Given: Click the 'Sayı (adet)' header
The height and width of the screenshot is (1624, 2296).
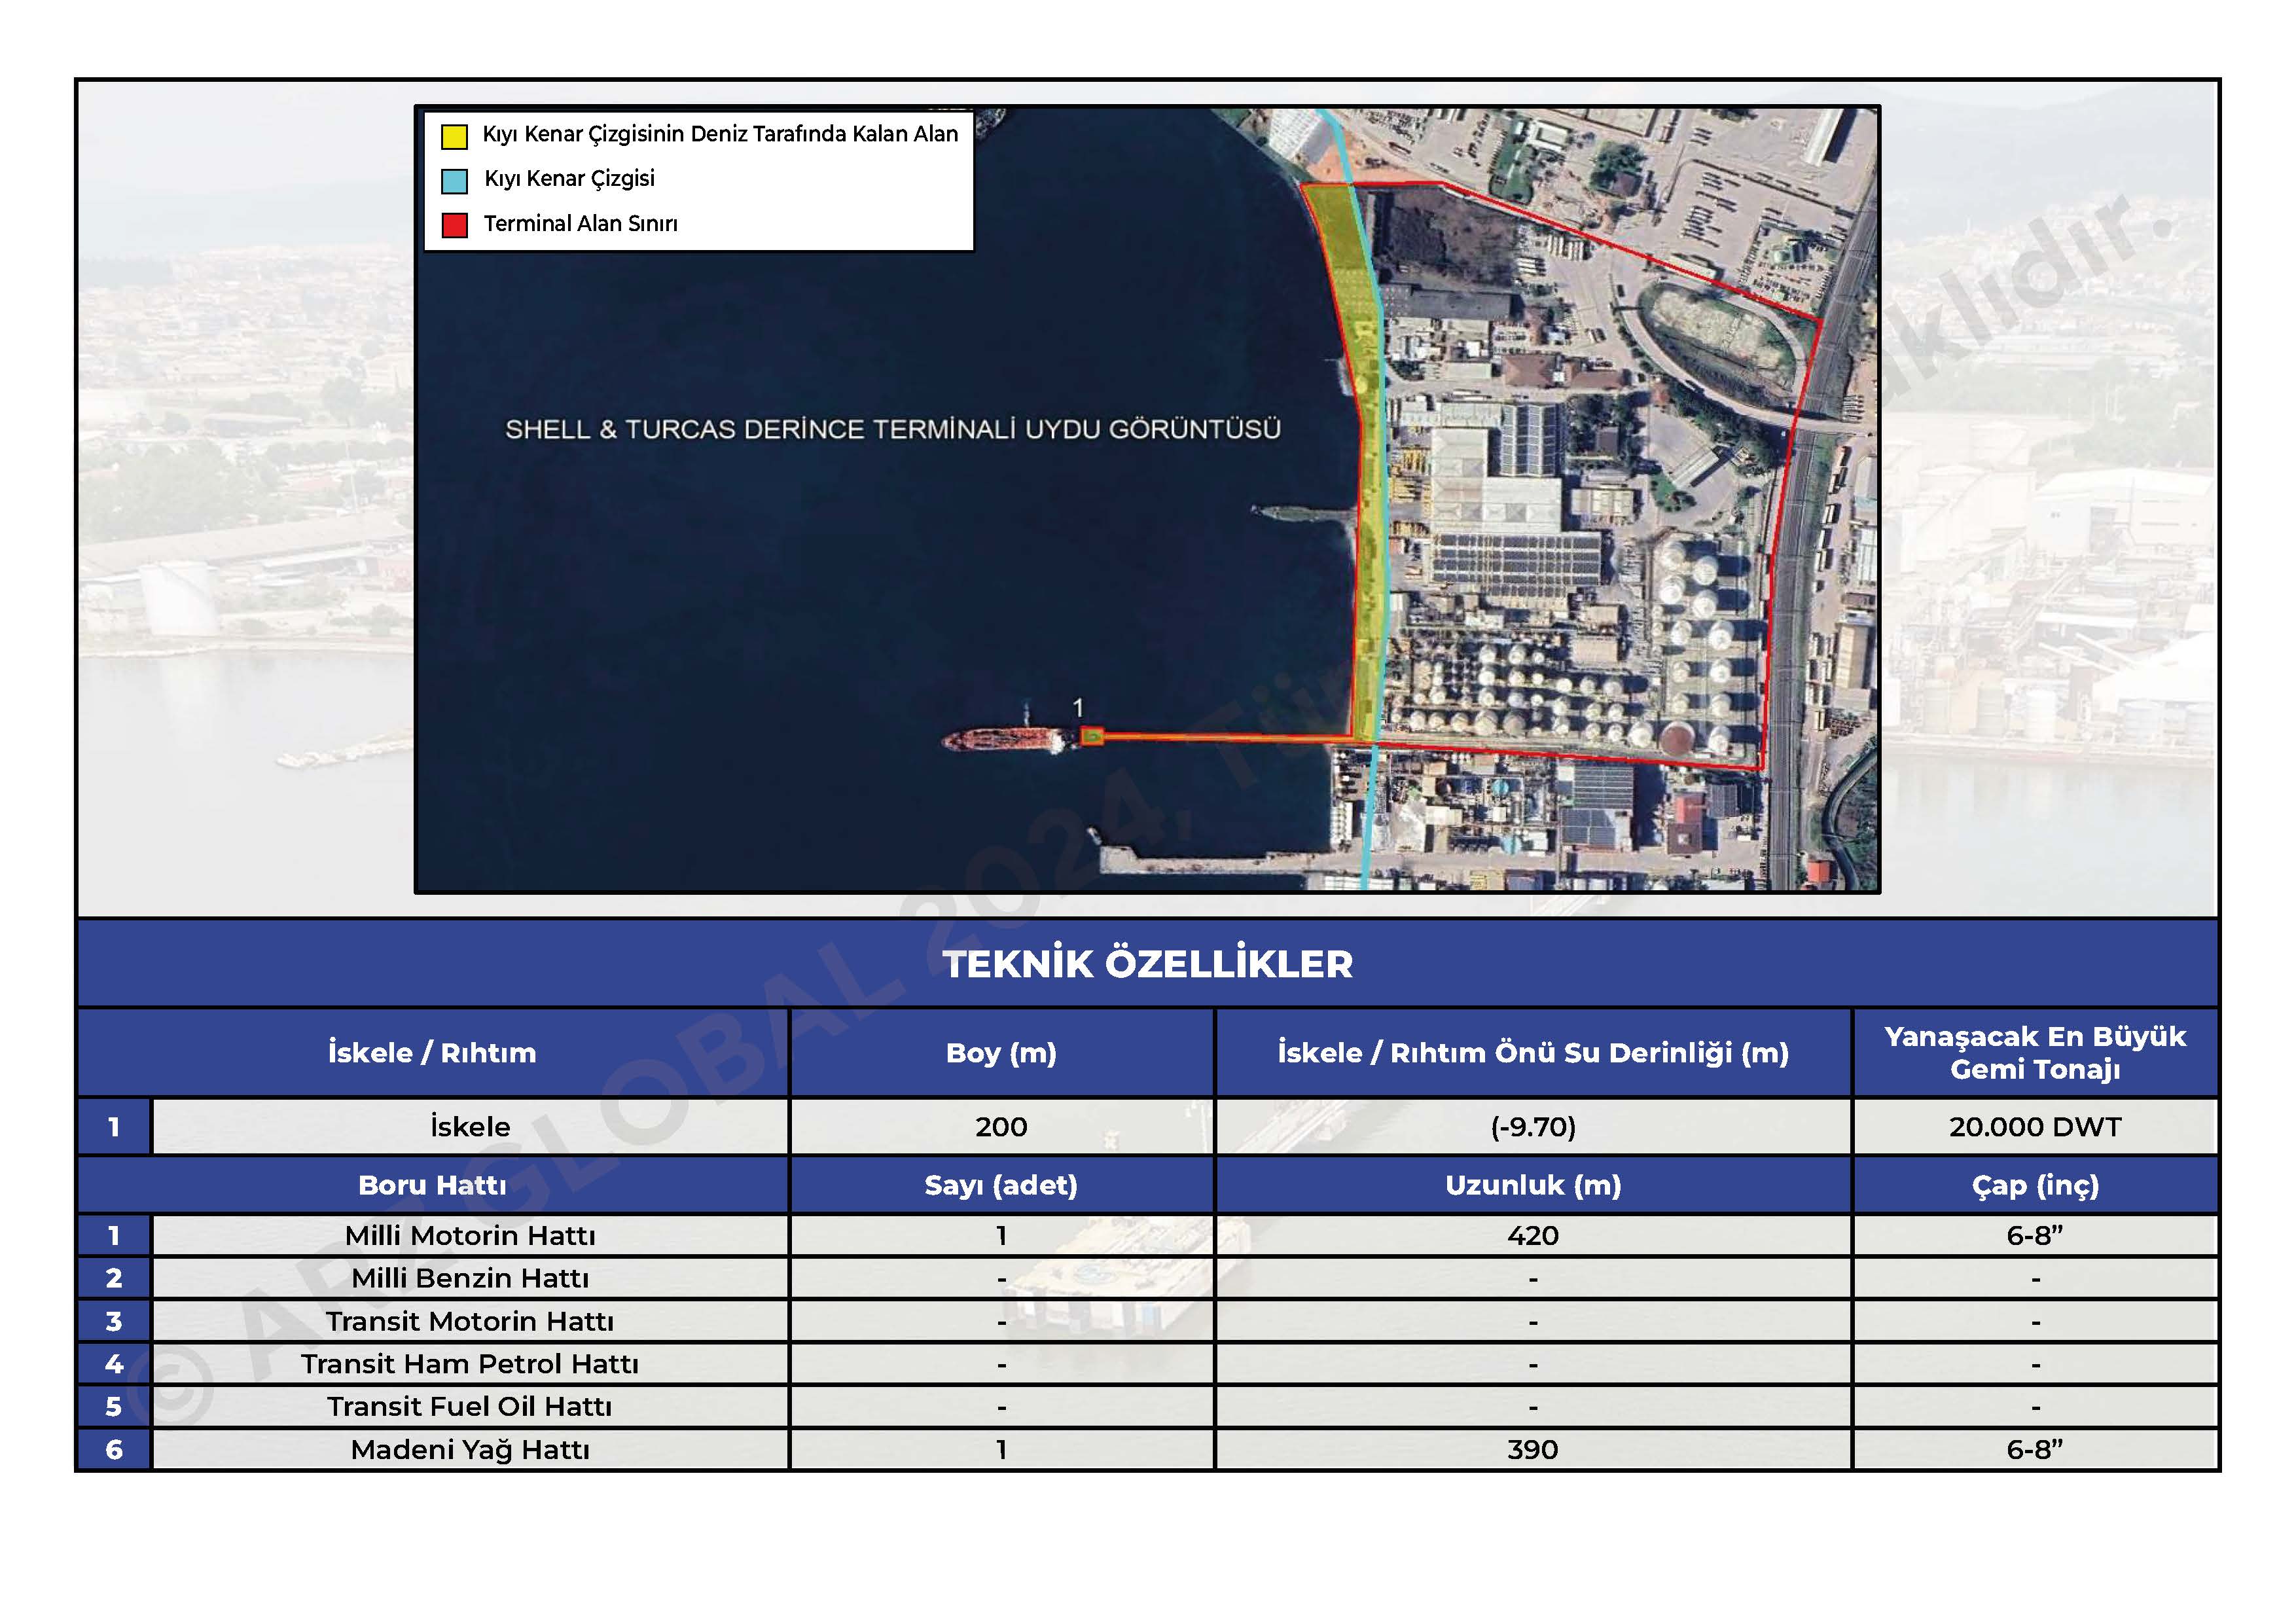Looking at the screenshot, I should [x=1001, y=1185].
